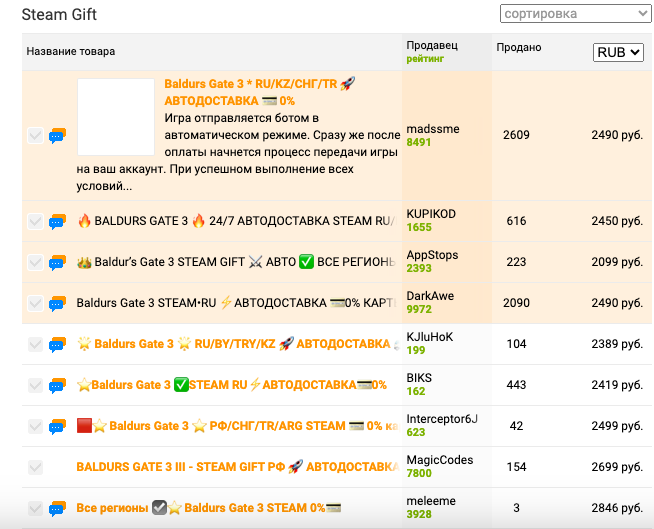Open the seller profile for madssme
The height and width of the screenshot is (529, 654).
click(432, 129)
